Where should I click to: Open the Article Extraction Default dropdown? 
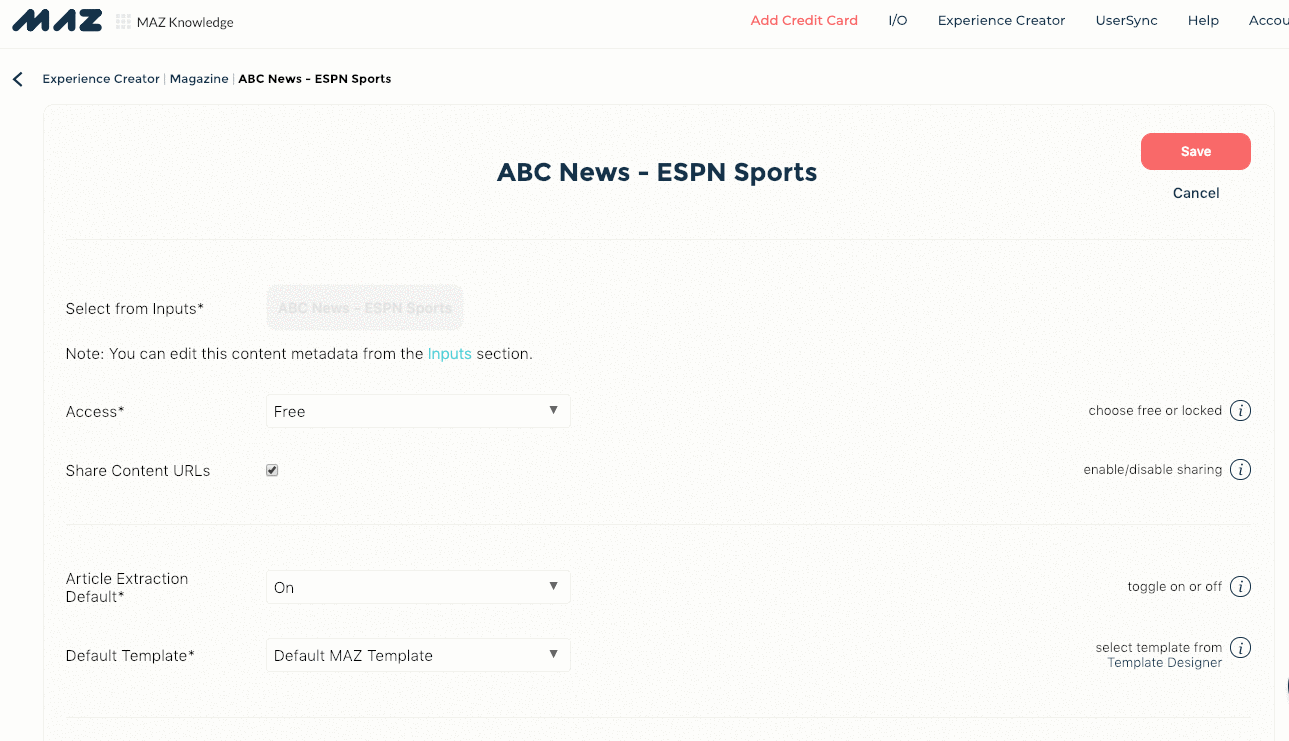[x=418, y=587]
